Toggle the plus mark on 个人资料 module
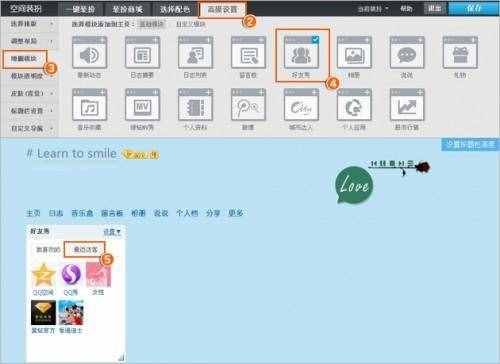The width and height of the screenshot is (500, 364). tap(209, 92)
